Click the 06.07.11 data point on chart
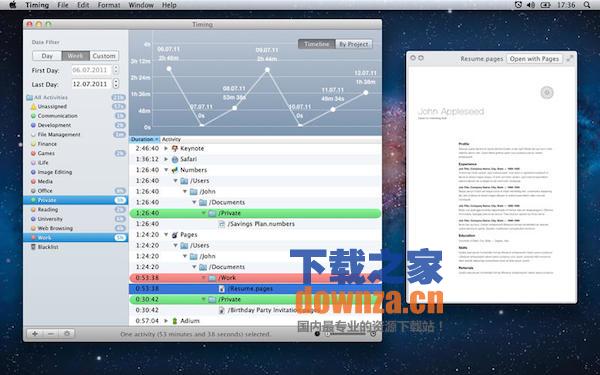Viewport: 600px width, 375px height. tap(169, 69)
